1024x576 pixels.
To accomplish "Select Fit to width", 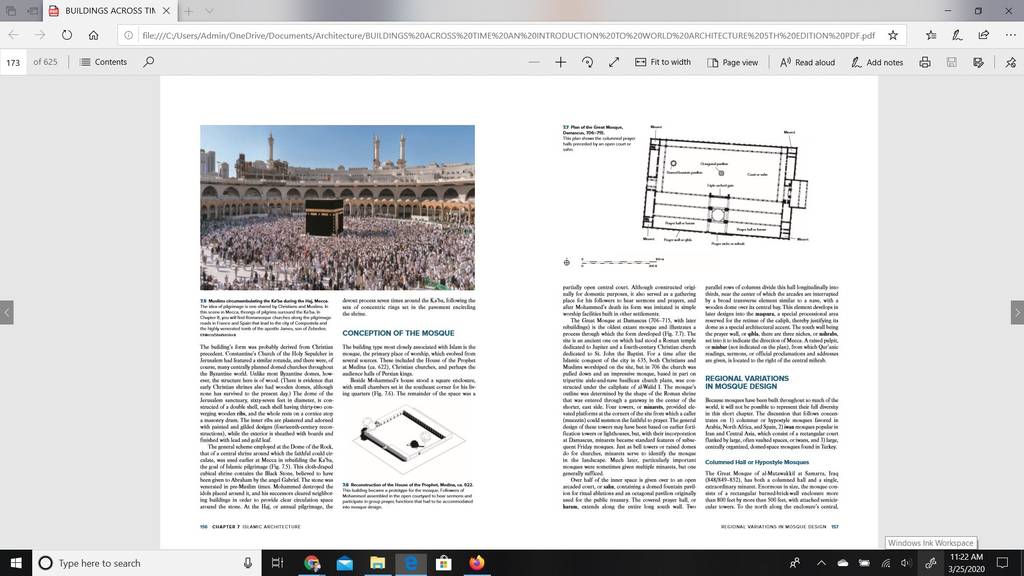I will click(663, 62).
